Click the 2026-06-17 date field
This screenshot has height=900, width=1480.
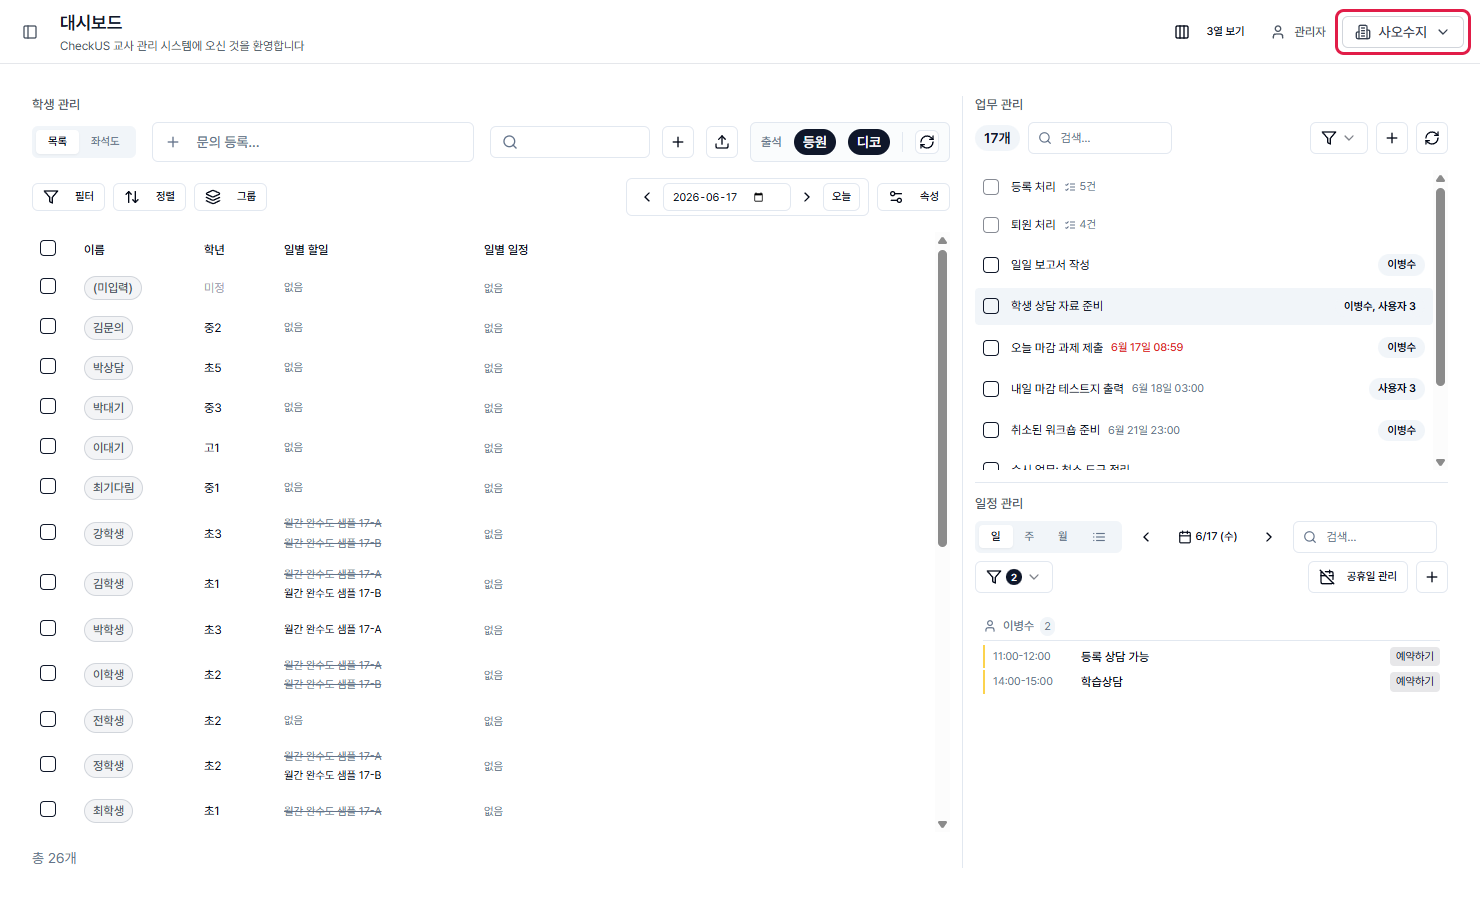726,197
